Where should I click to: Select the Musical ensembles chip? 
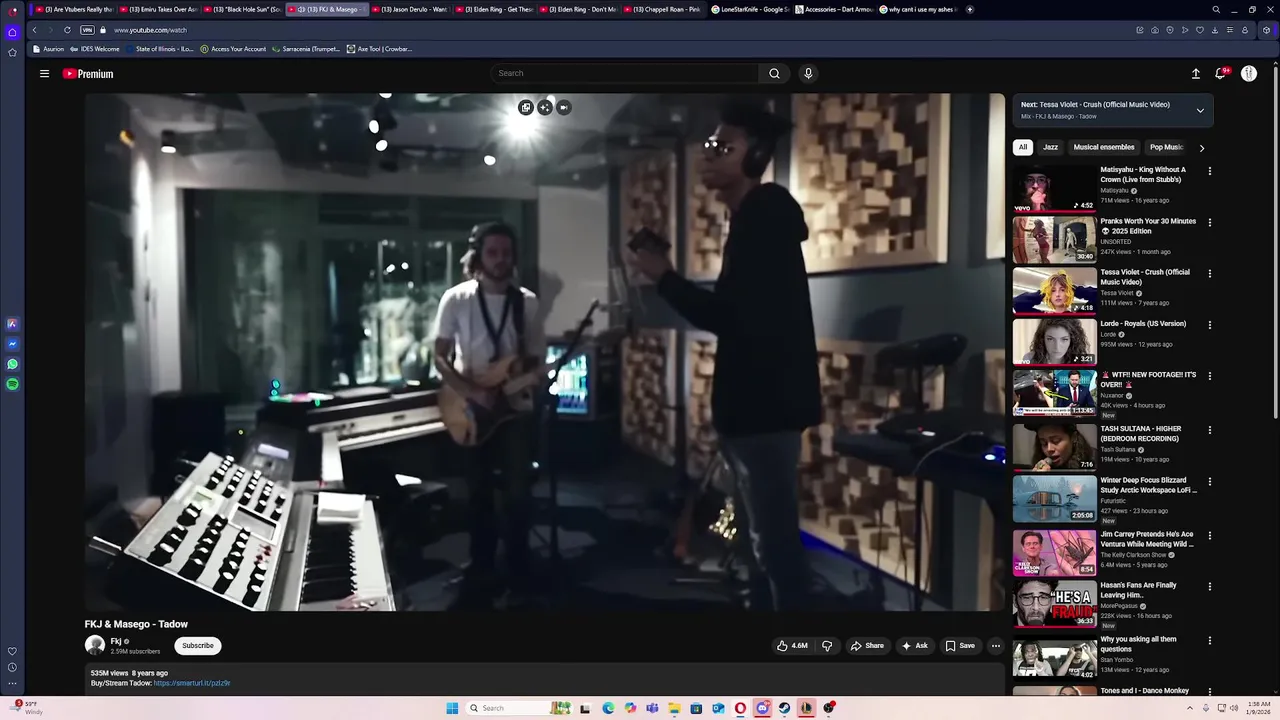click(1103, 147)
